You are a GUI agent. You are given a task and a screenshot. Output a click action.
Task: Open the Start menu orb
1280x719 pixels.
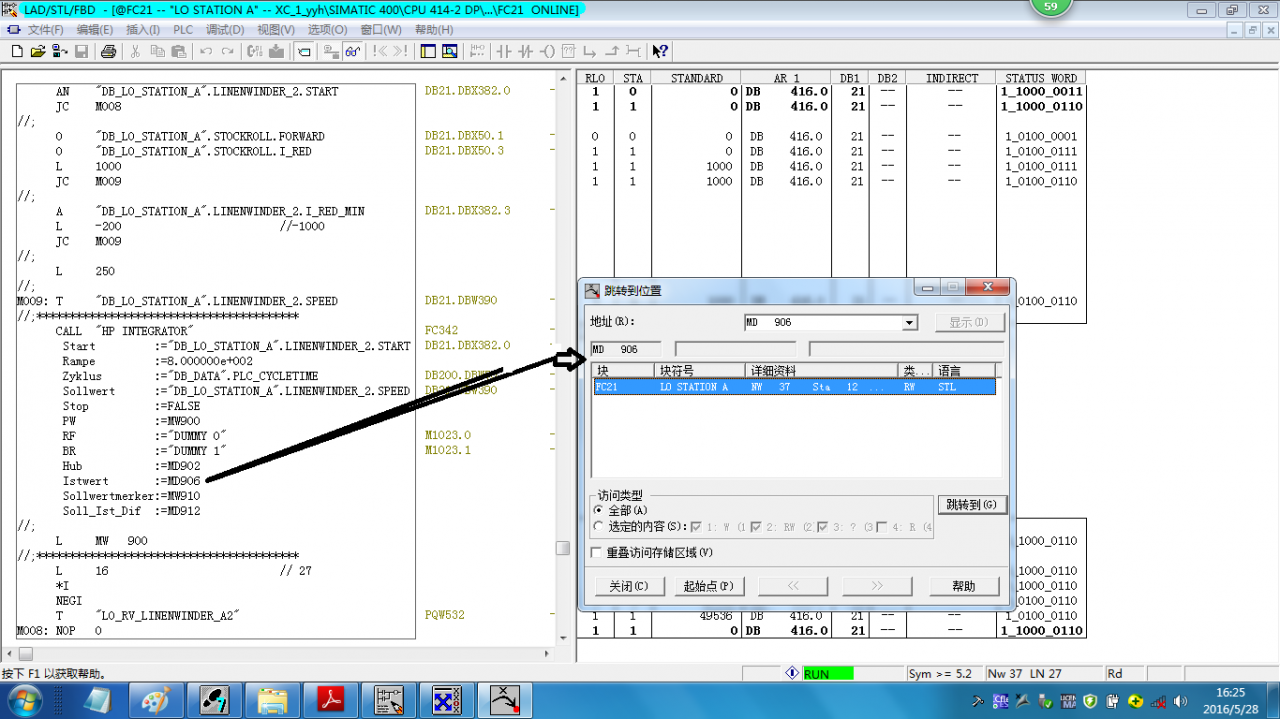(x=24, y=699)
